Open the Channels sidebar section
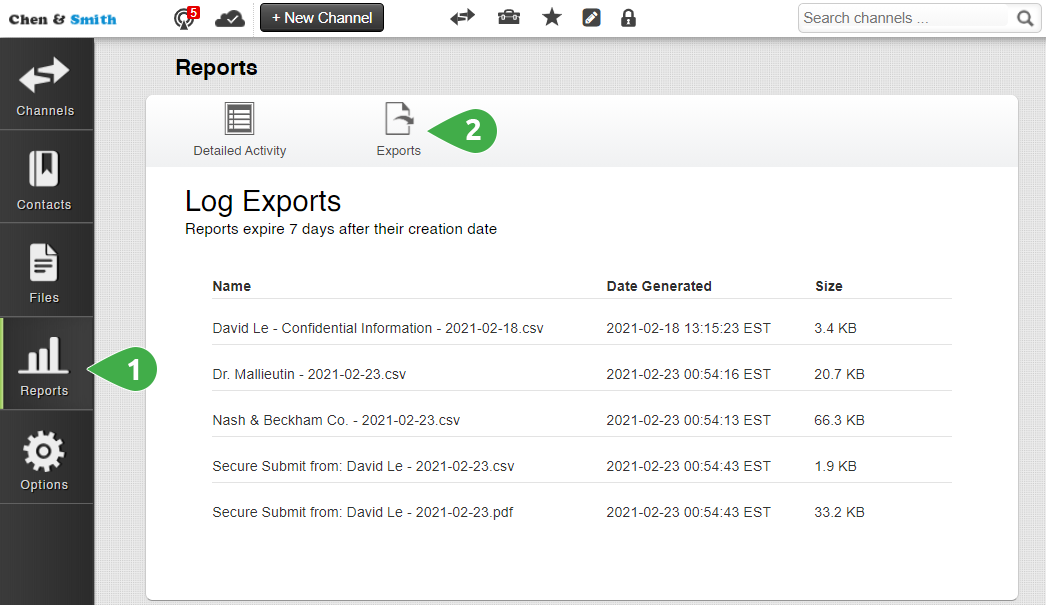The image size is (1046, 605). point(46,85)
